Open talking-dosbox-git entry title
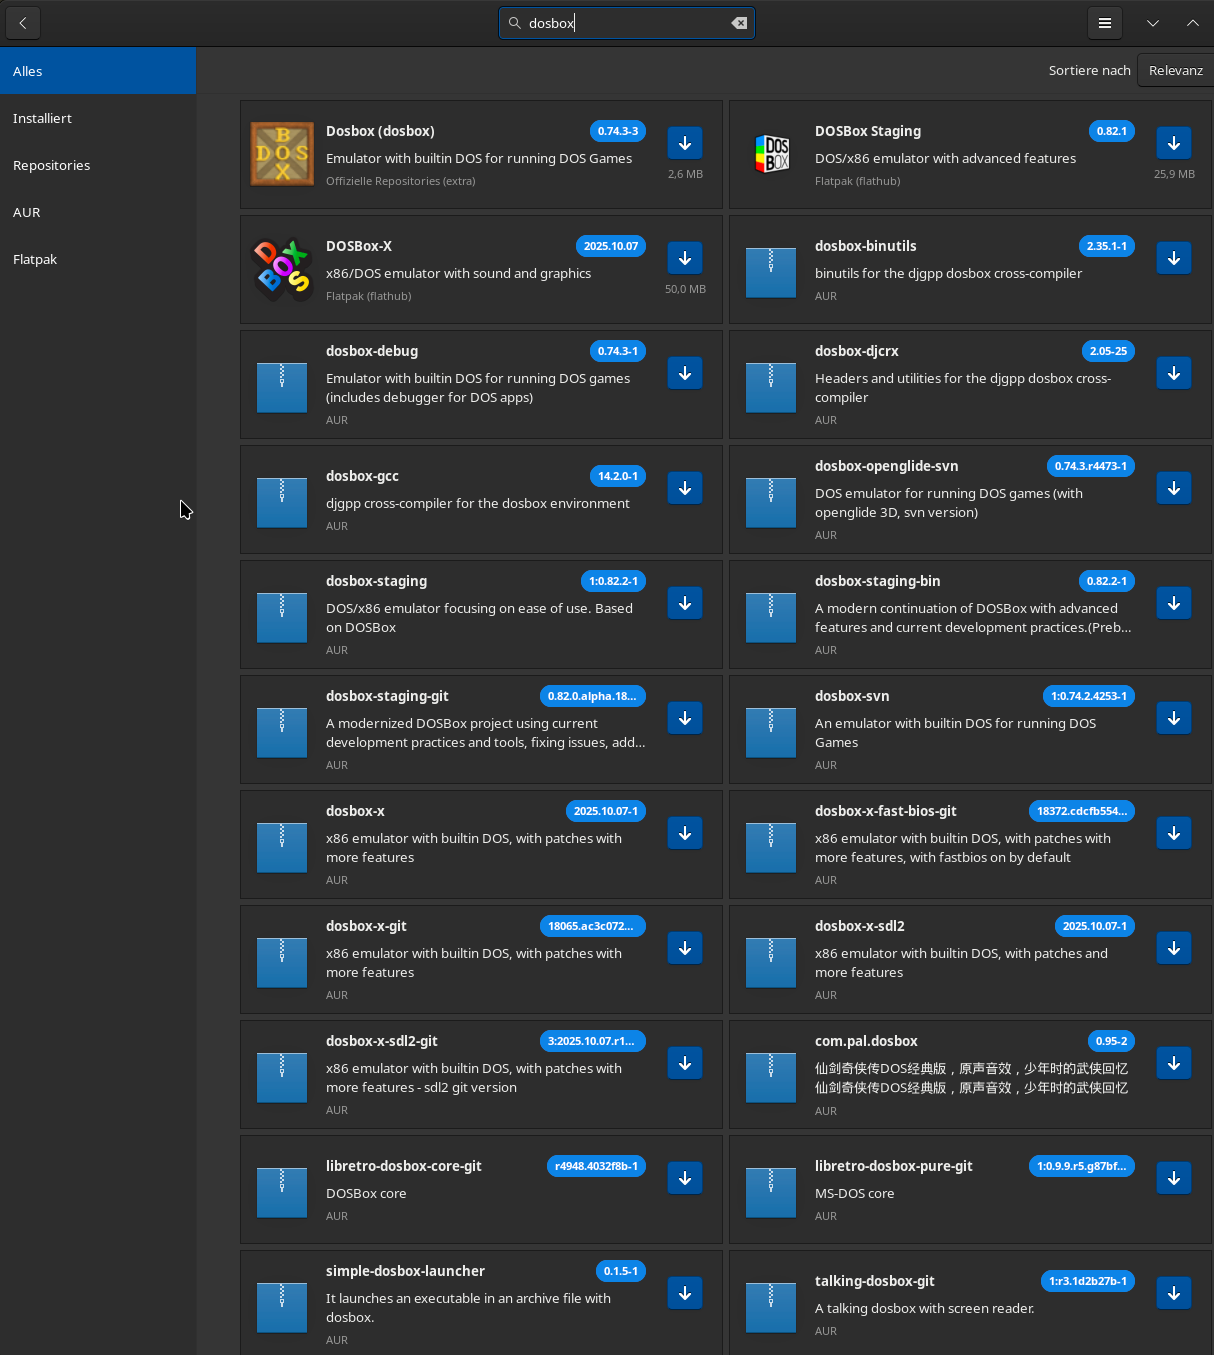Image resolution: width=1214 pixels, height=1355 pixels. point(875,1281)
